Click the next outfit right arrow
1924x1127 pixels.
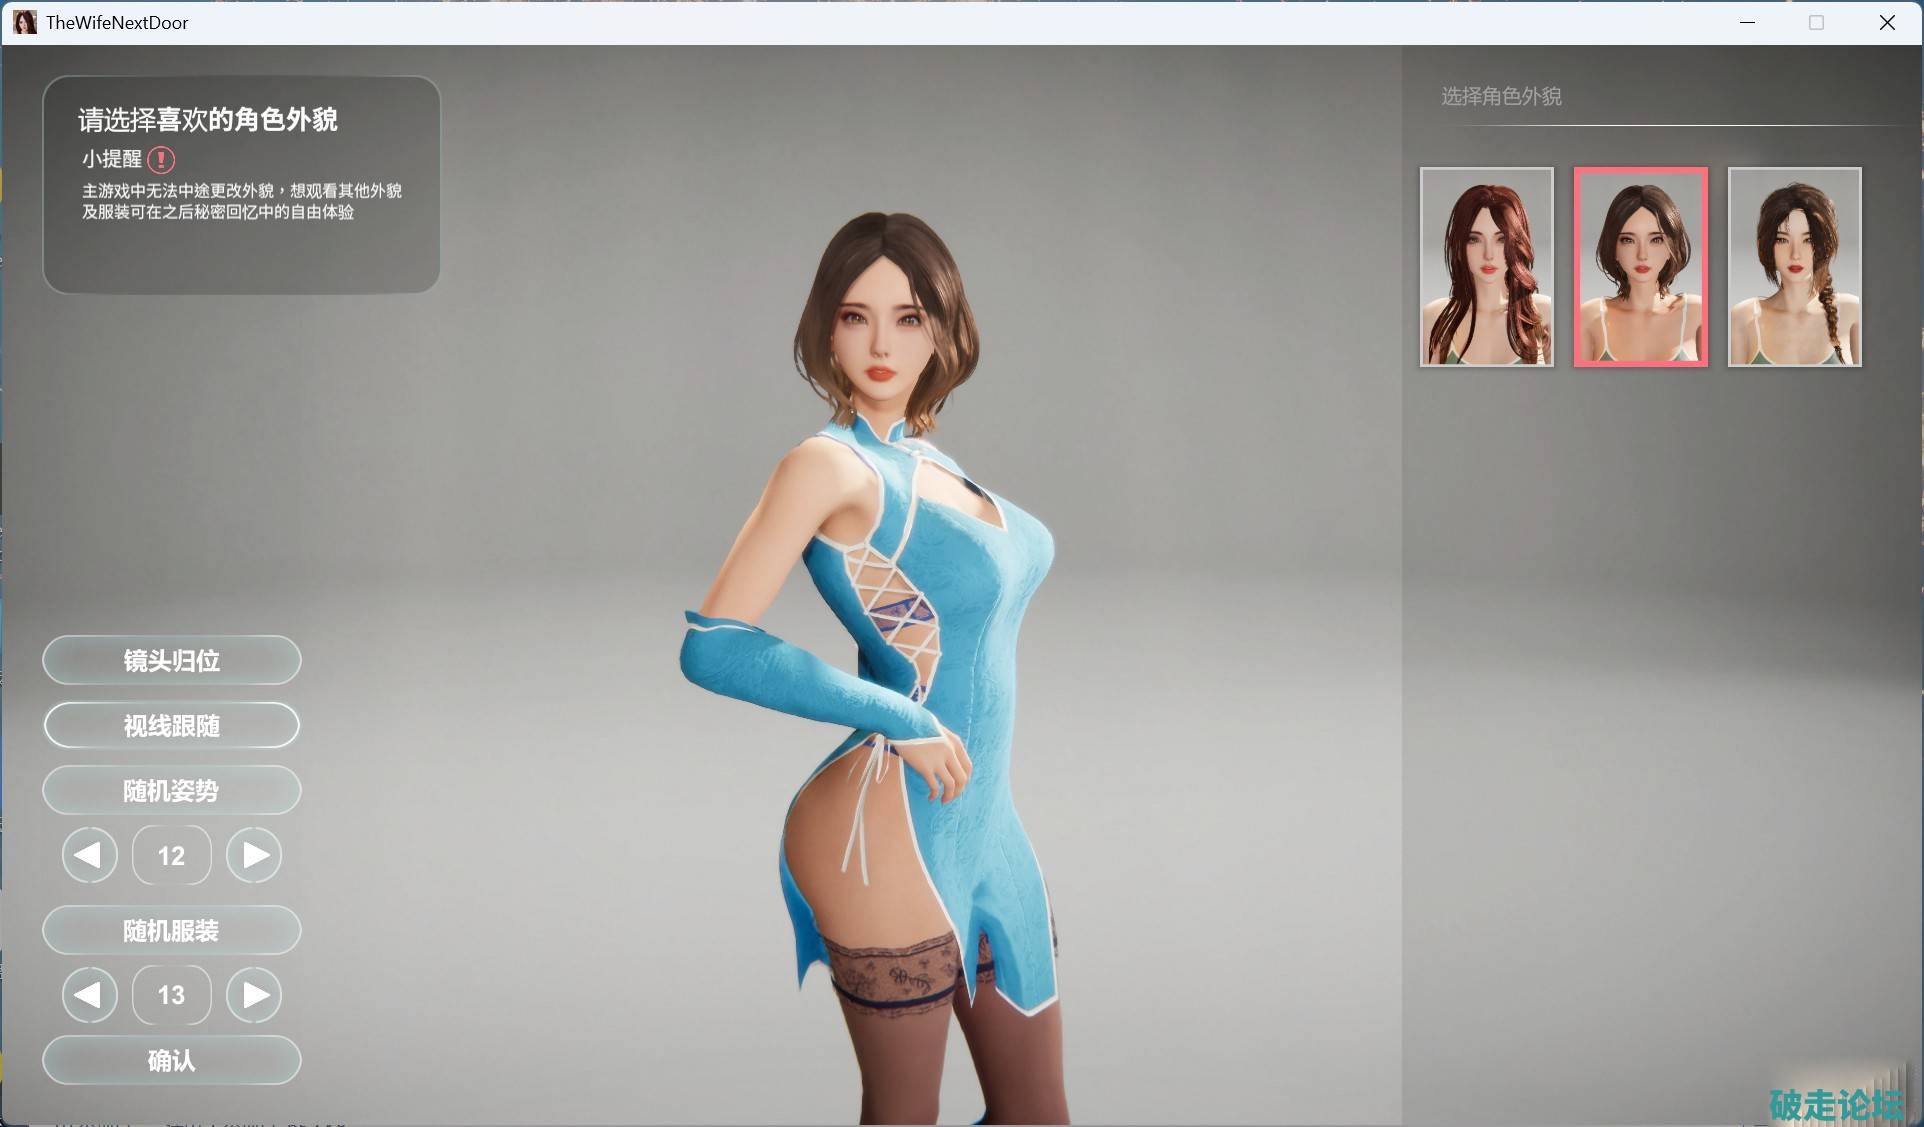click(254, 995)
